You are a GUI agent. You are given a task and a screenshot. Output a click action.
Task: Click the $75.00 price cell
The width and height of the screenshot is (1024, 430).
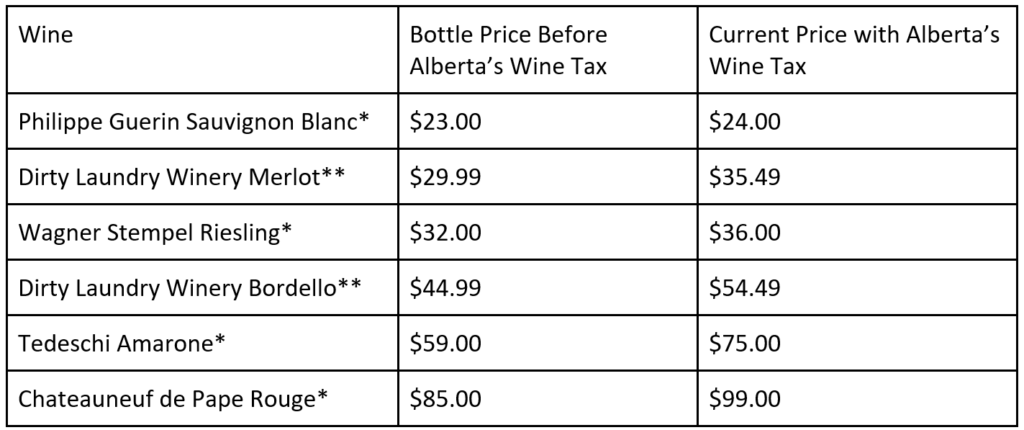point(744,343)
